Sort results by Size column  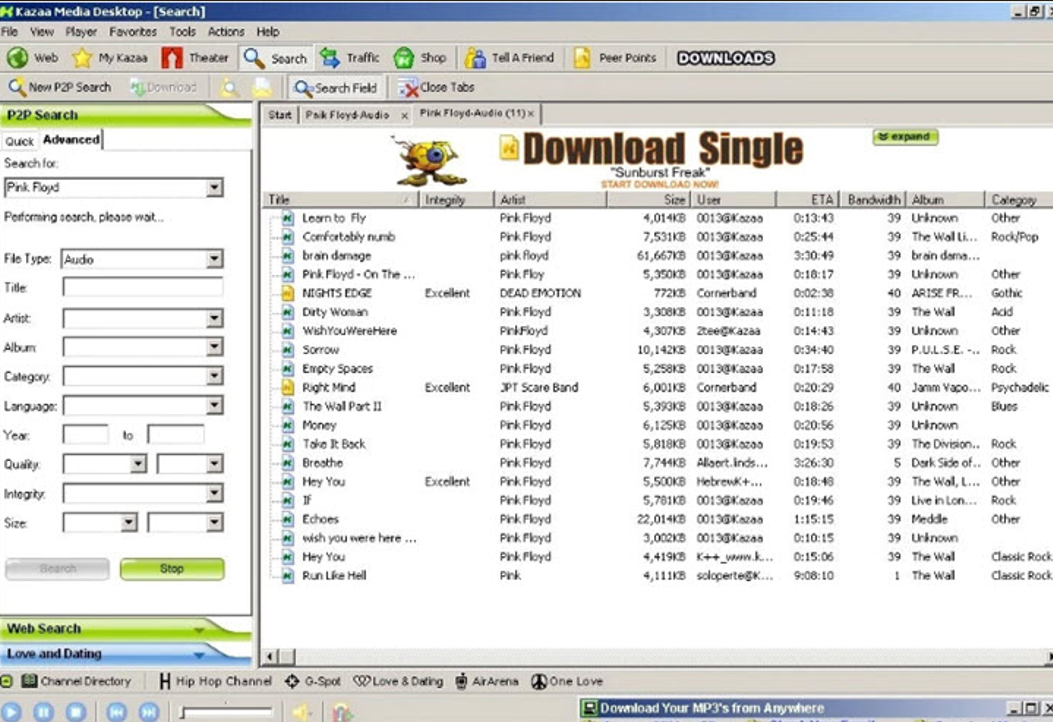point(647,199)
